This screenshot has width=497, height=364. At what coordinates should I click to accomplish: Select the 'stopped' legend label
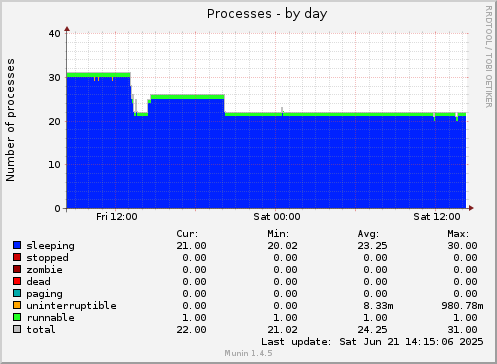coord(47,258)
